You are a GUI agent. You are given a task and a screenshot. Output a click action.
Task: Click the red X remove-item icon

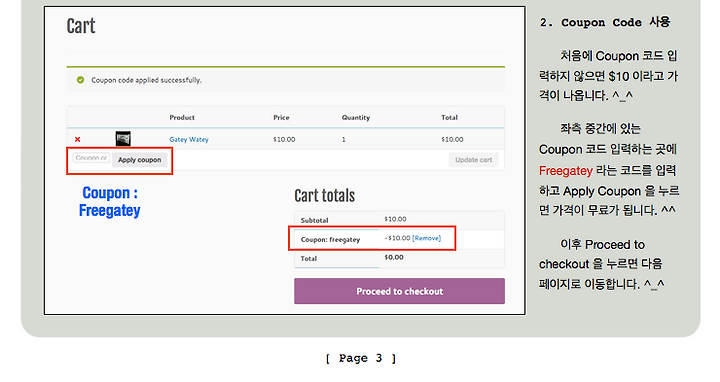point(78,139)
